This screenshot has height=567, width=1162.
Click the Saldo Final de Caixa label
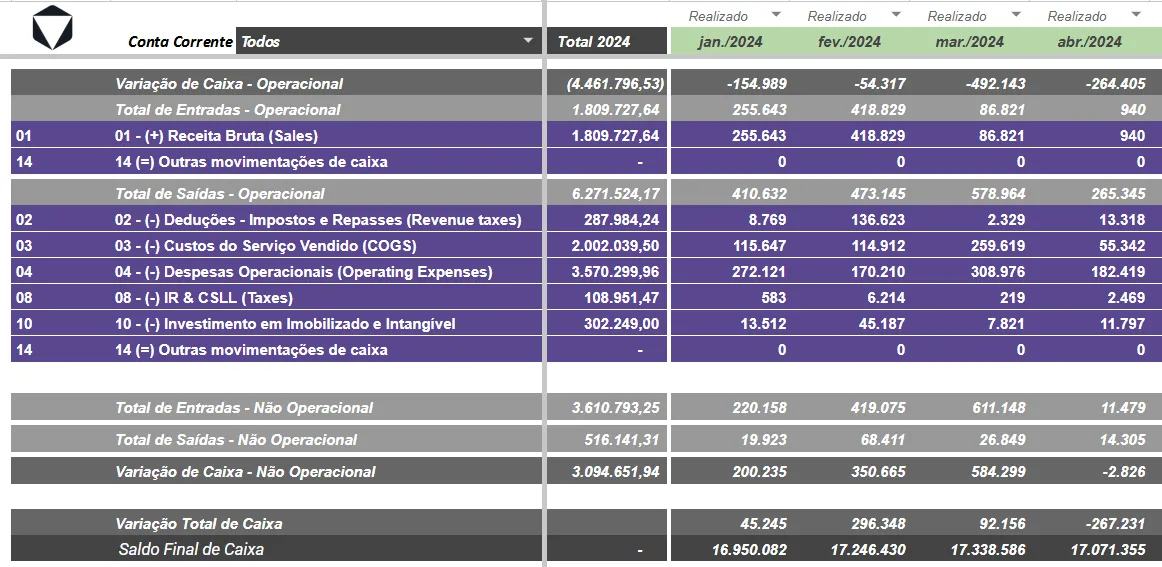(191, 549)
